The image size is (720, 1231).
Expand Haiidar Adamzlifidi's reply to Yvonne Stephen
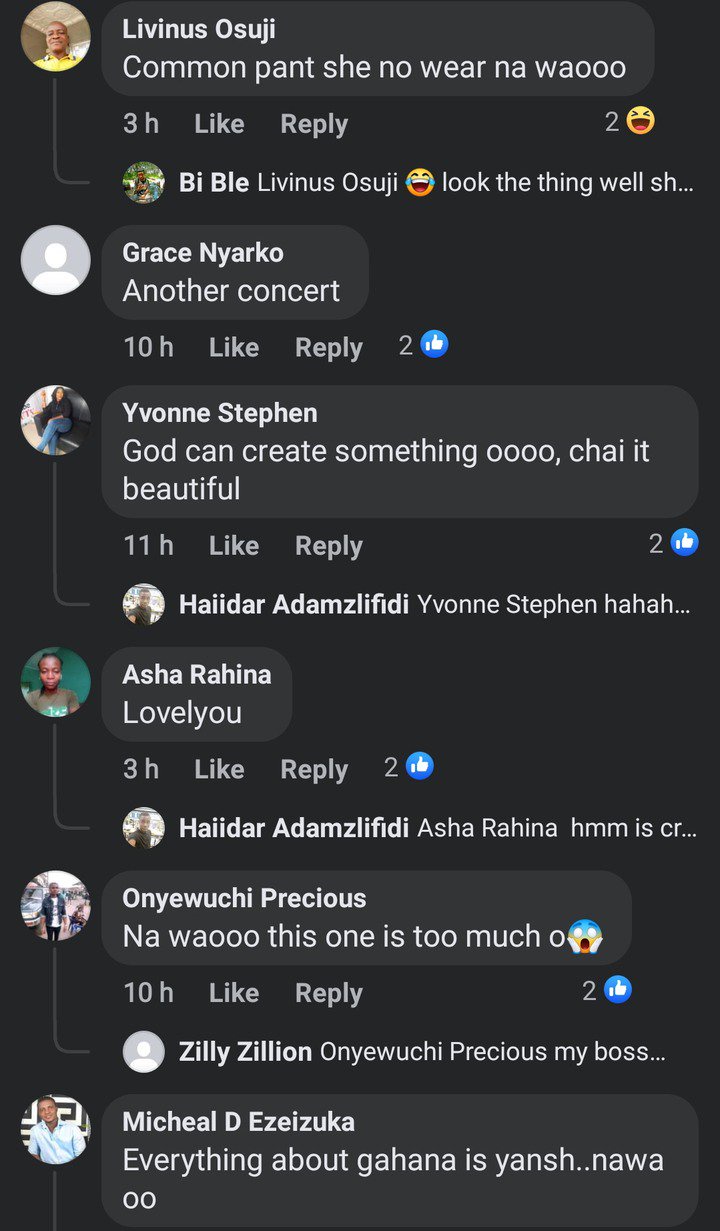(x=554, y=604)
